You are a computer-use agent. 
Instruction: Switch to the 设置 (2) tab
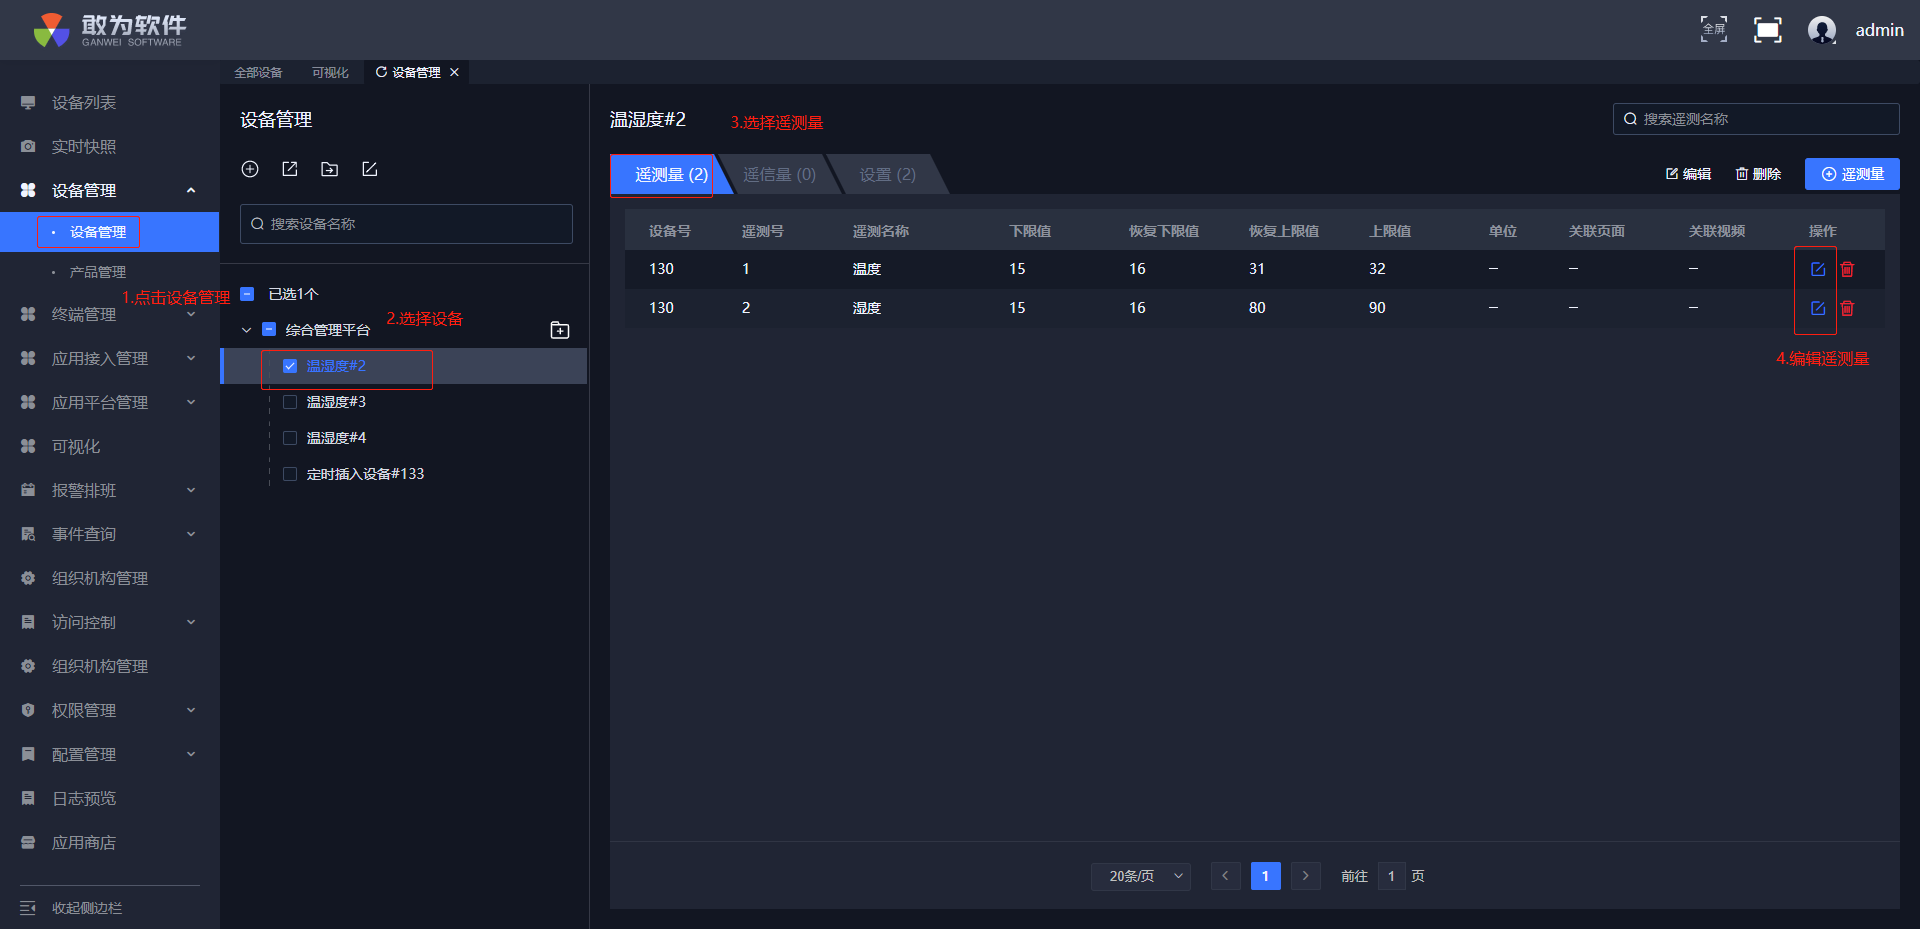pos(887,175)
